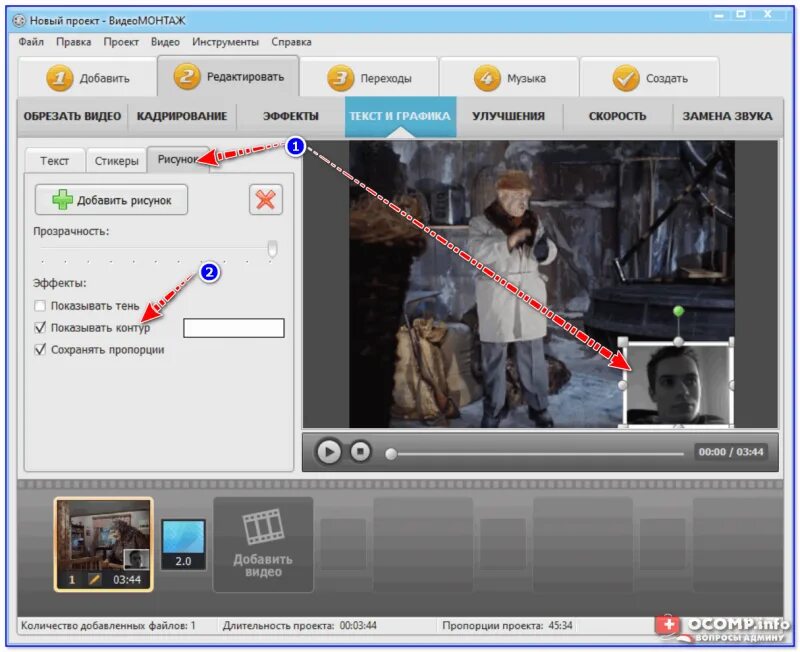Open step 1 Добавить tab
Screen dimensions: 800x652
point(88,78)
